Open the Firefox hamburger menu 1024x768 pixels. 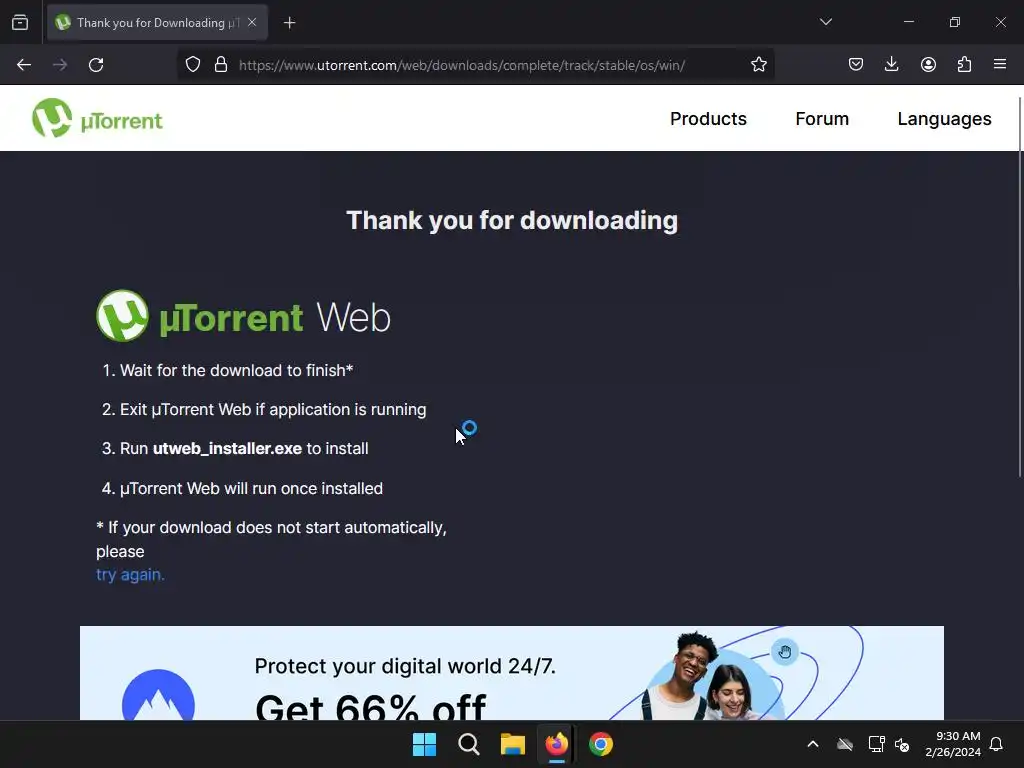click(x=1000, y=64)
